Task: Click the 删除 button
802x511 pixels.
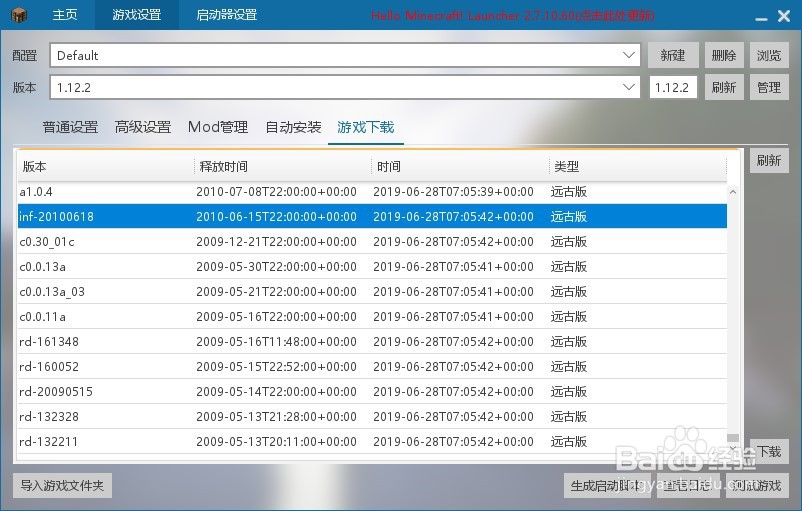Action: click(x=724, y=55)
